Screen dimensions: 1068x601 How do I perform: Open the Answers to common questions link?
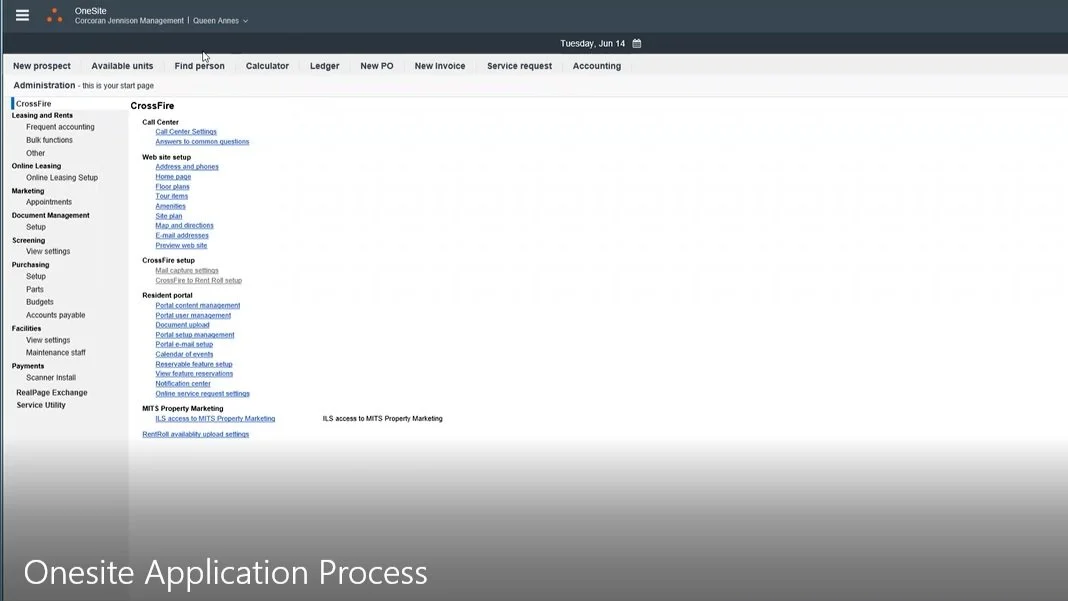[x=202, y=142]
